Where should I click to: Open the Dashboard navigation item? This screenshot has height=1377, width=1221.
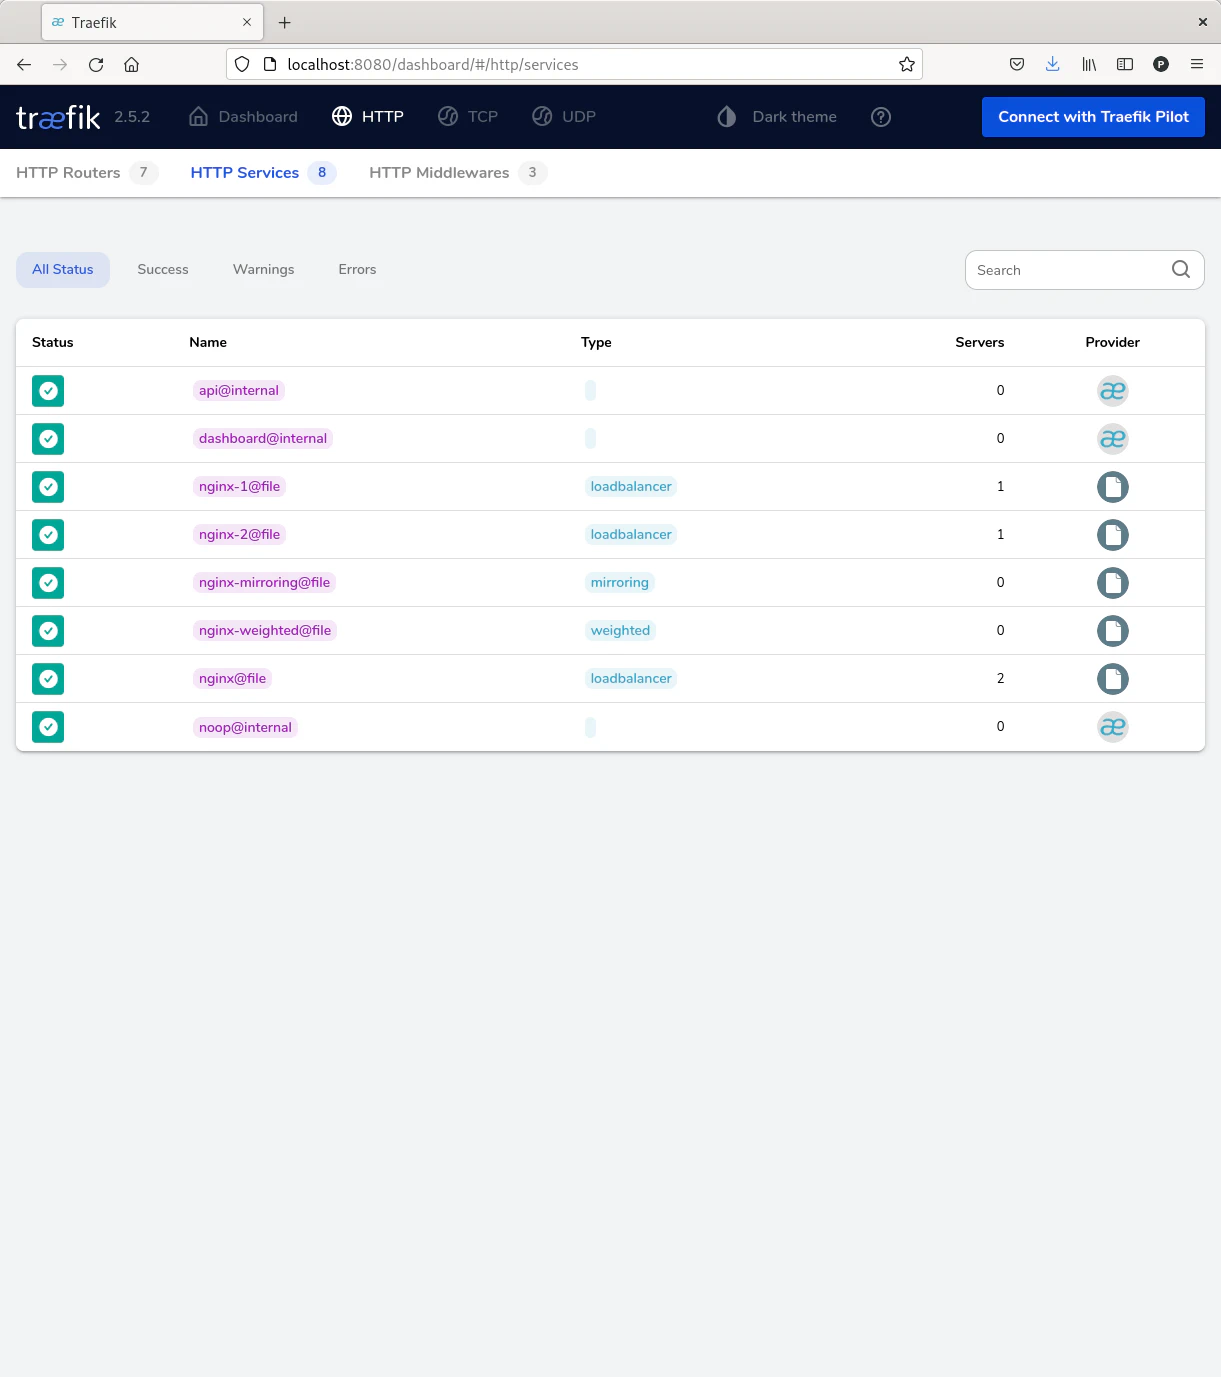coord(243,117)
